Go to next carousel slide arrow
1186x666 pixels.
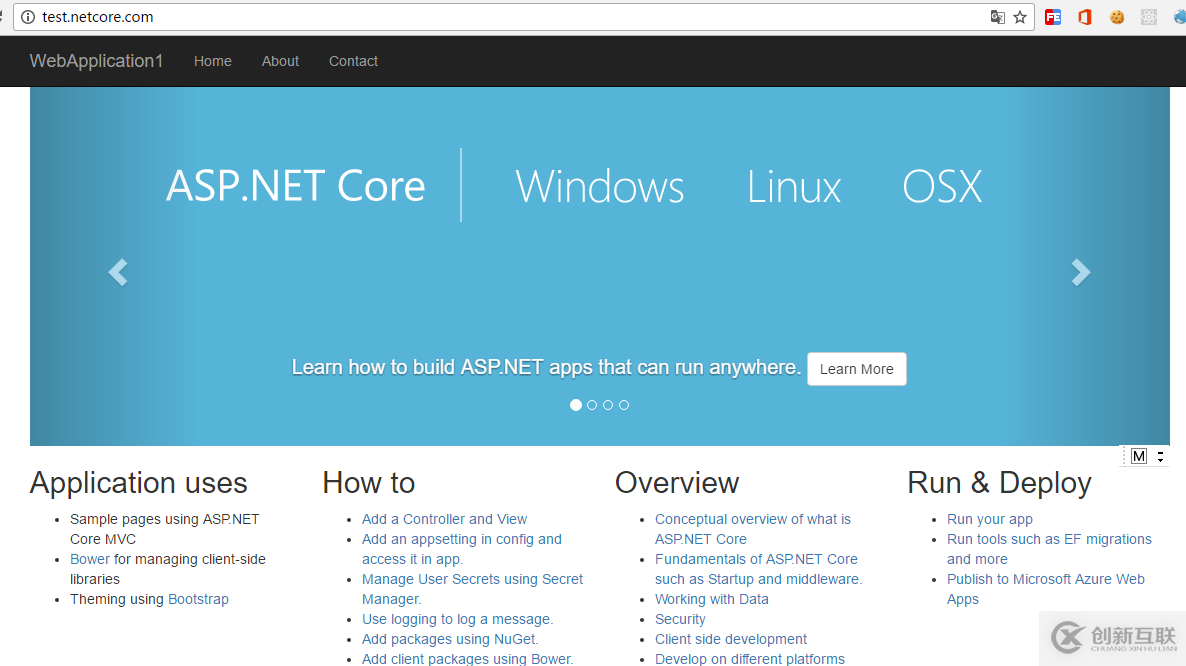point(1081,272)
